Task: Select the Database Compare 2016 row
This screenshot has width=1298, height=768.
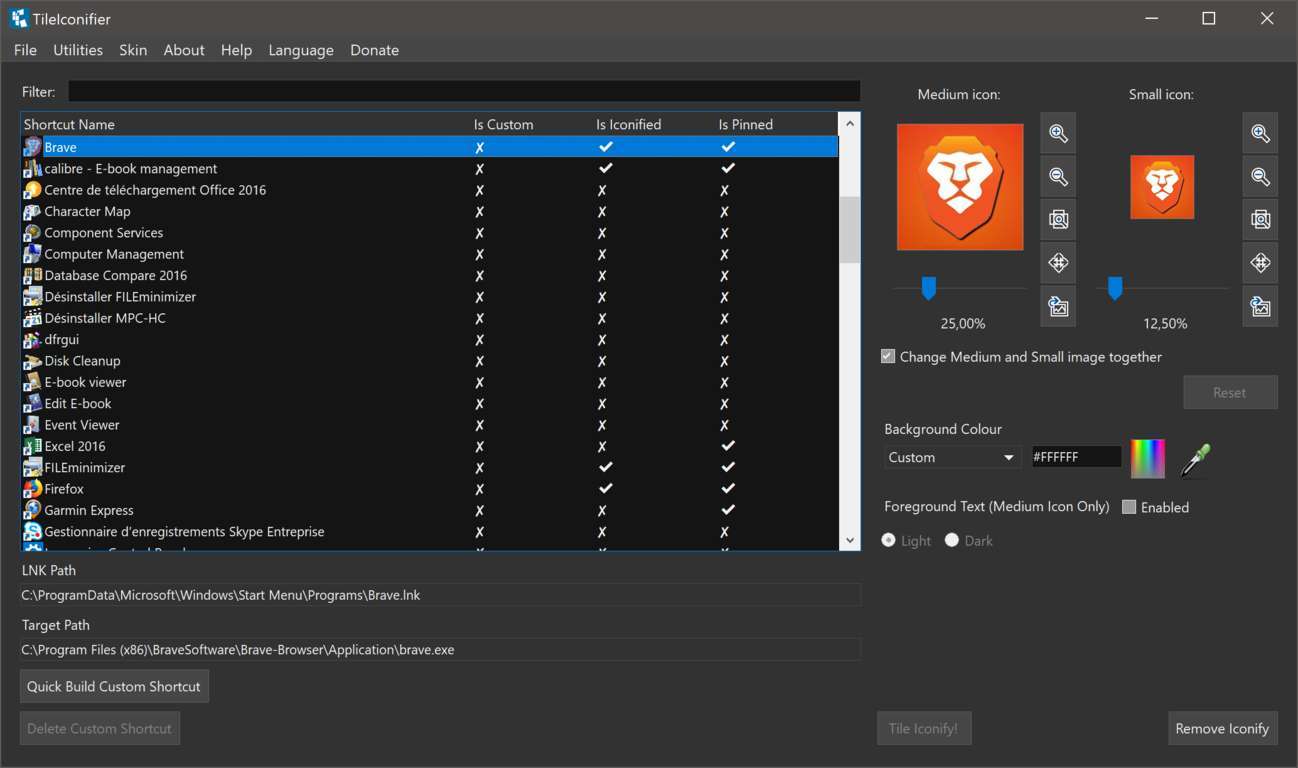Action: pos(430,275)
